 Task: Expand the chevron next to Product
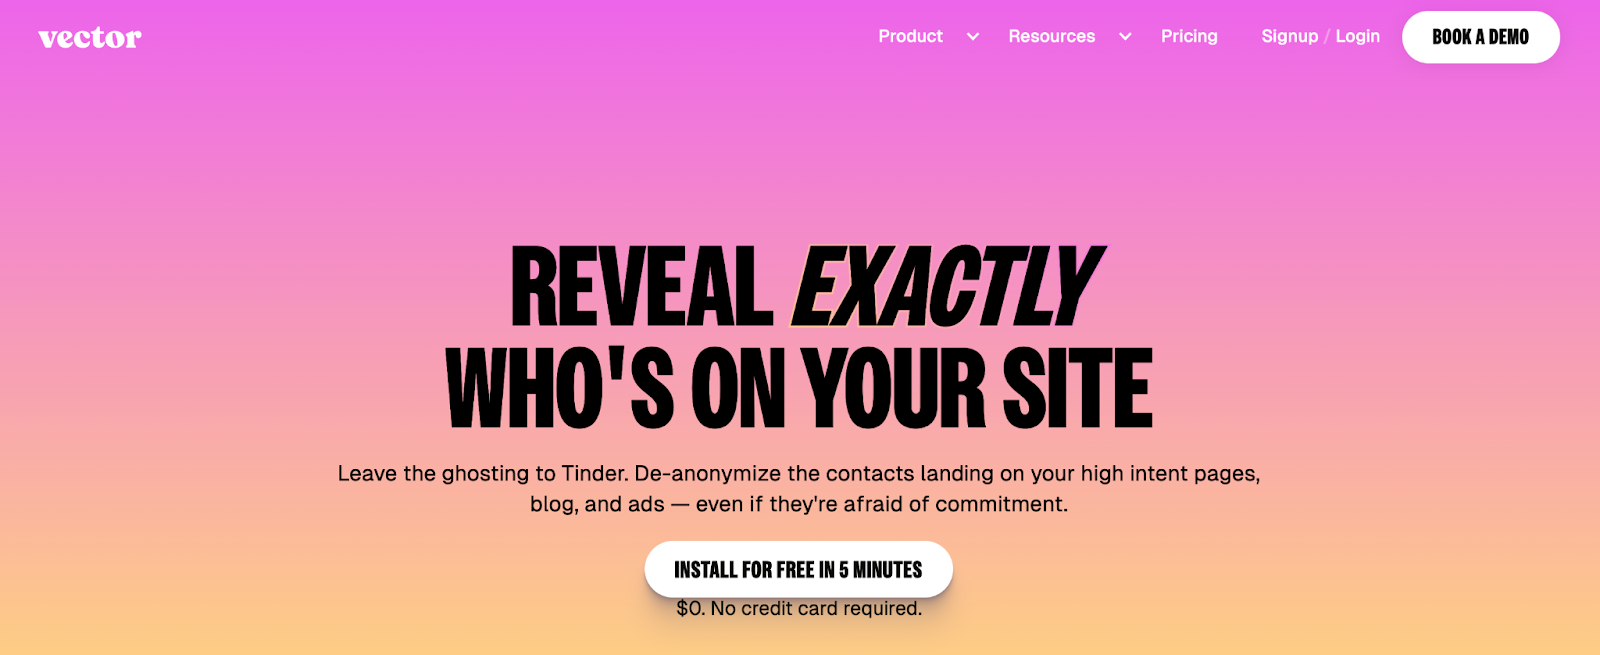pyautogui.click(x=972, y=37)
